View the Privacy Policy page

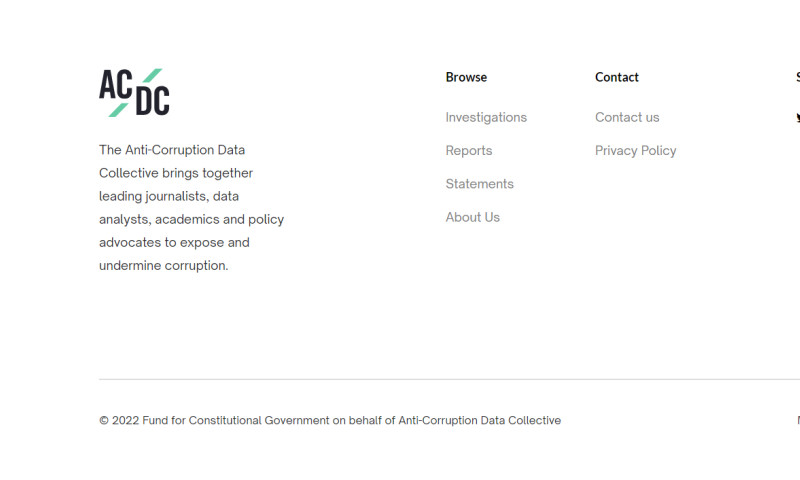point(635,150)
